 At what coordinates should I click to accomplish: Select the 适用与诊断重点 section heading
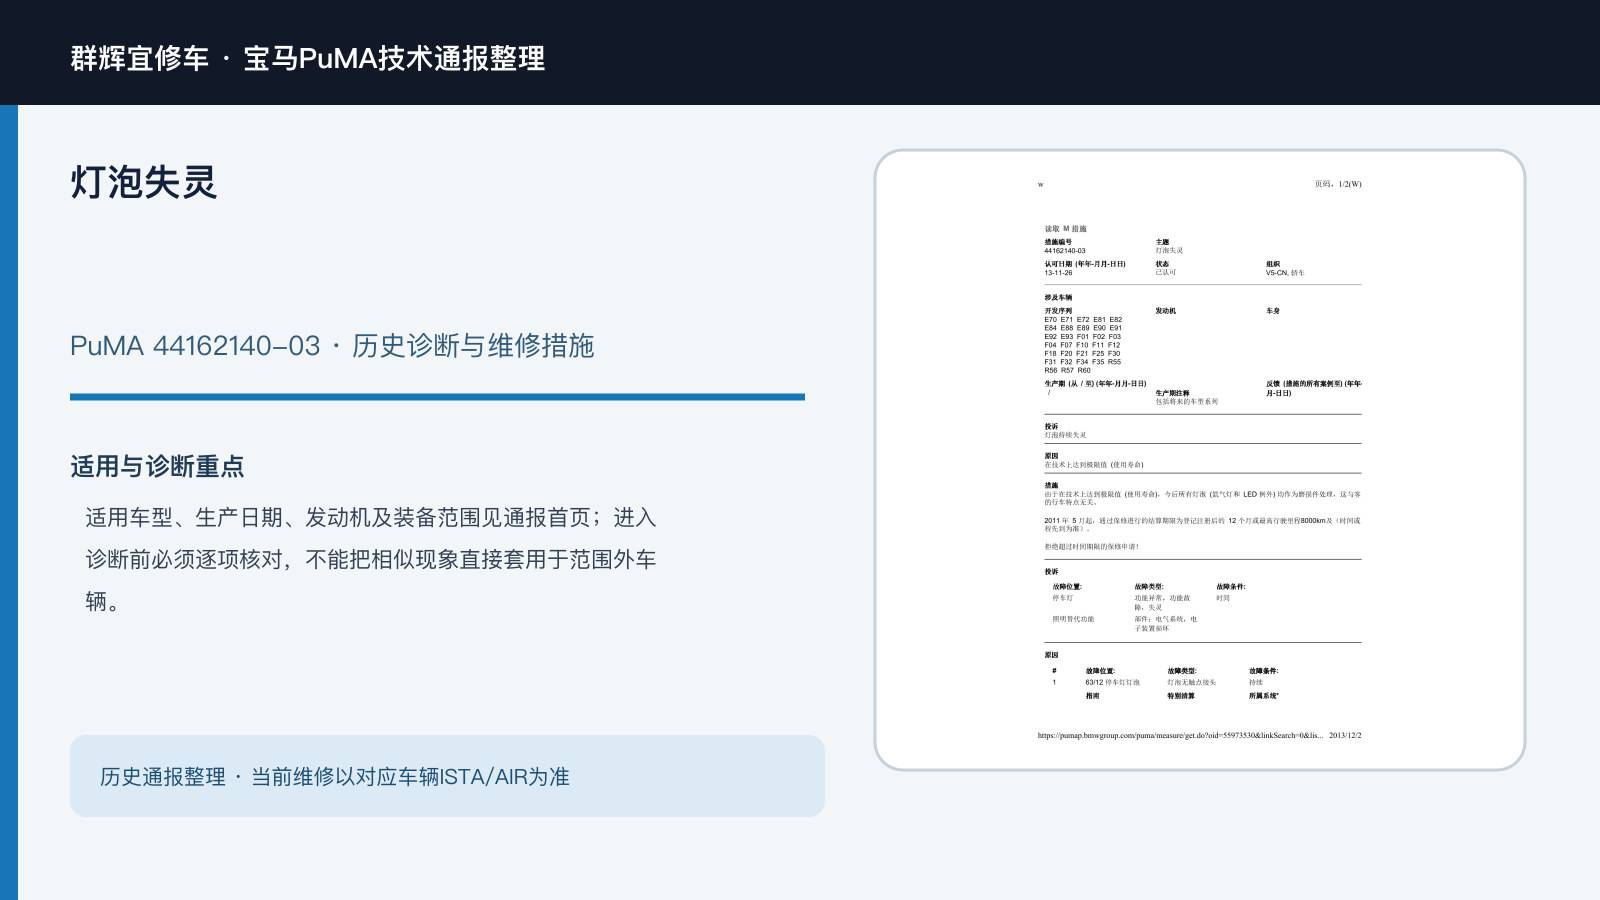(x=157, y=466)
